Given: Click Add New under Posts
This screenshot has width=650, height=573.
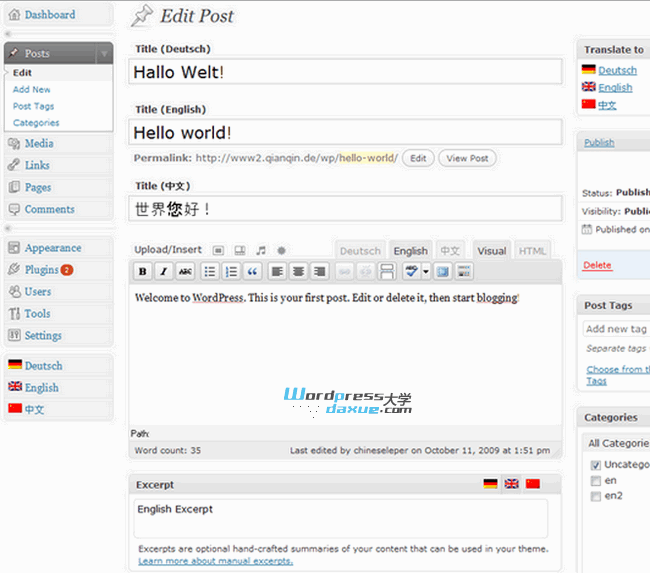Looking at the screenshot, I should [32, 90].
